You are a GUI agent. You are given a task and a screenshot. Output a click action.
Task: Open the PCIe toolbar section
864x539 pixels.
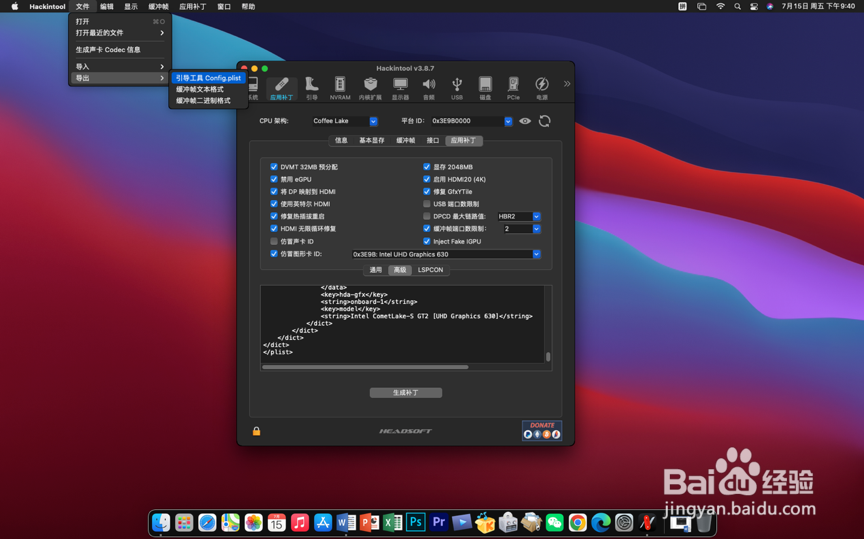[513, 88]
